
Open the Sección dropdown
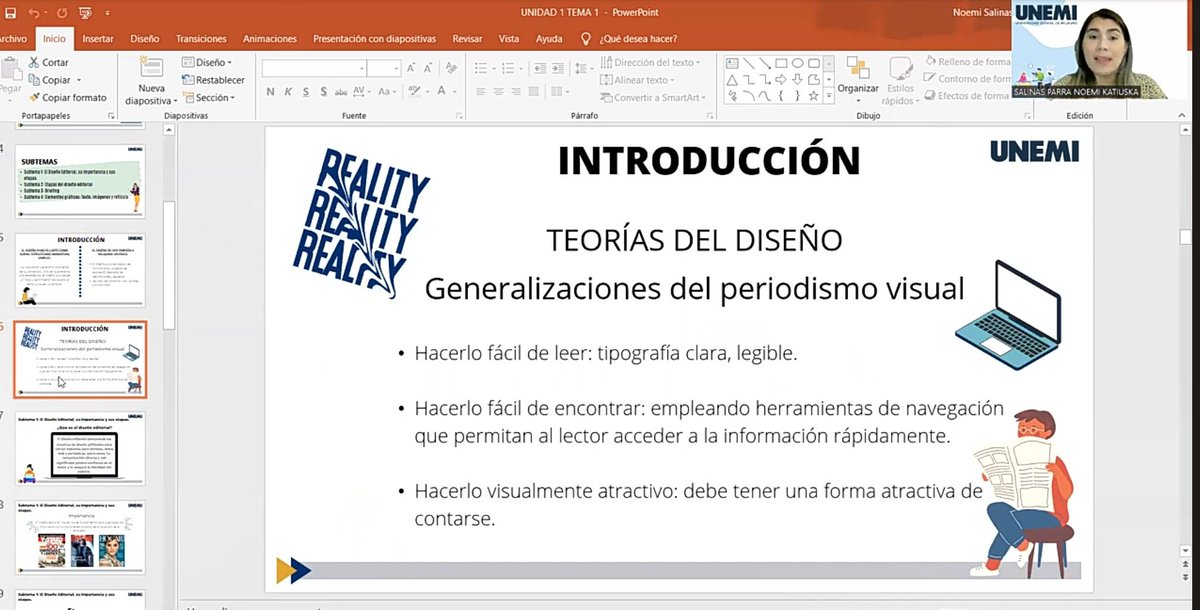pos(209,98)
